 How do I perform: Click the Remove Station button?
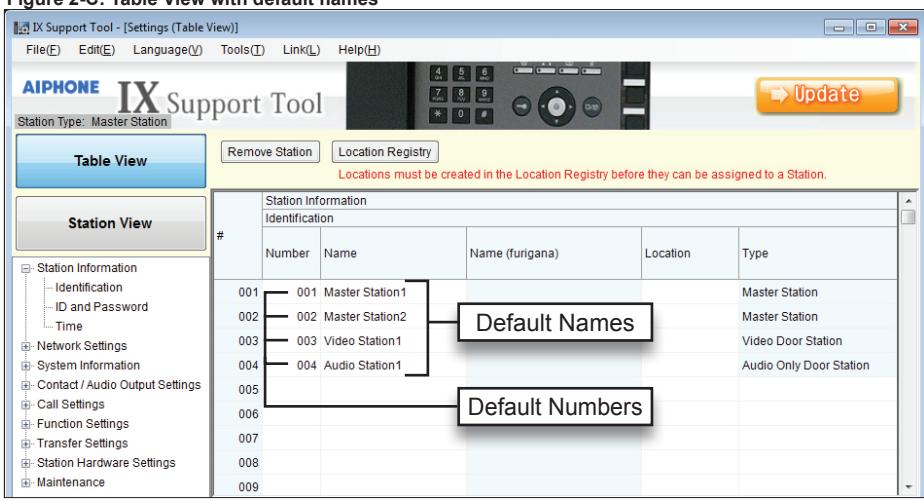pos(270,152)
